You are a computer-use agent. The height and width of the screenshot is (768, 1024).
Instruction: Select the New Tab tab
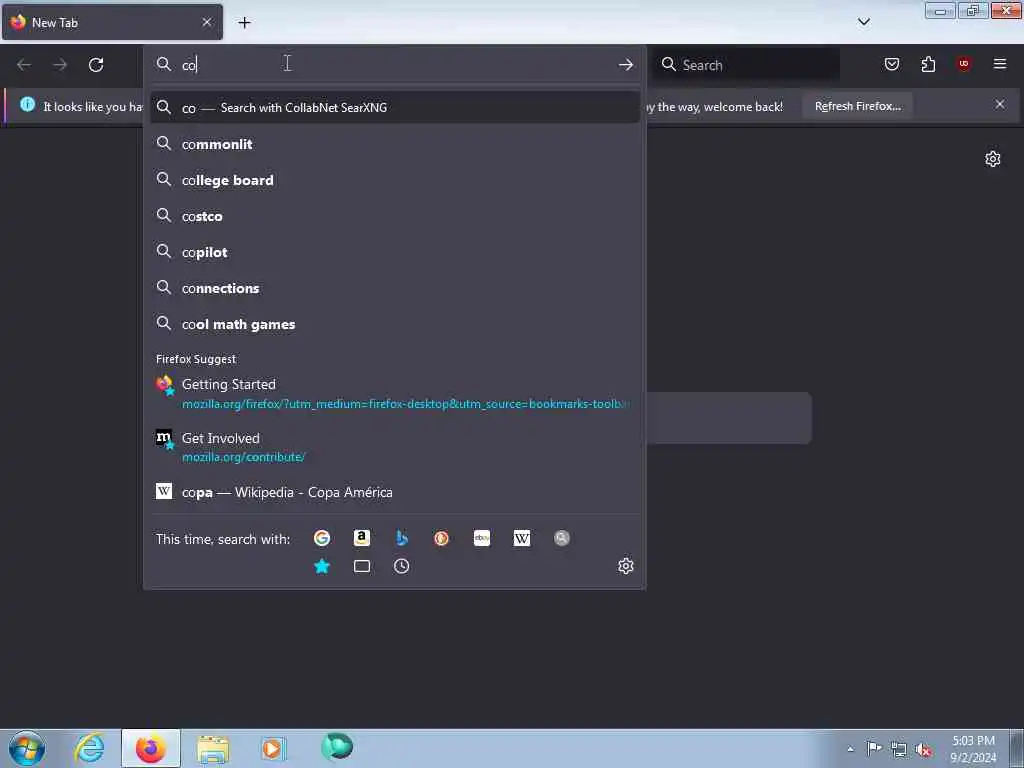pos(112,22)
